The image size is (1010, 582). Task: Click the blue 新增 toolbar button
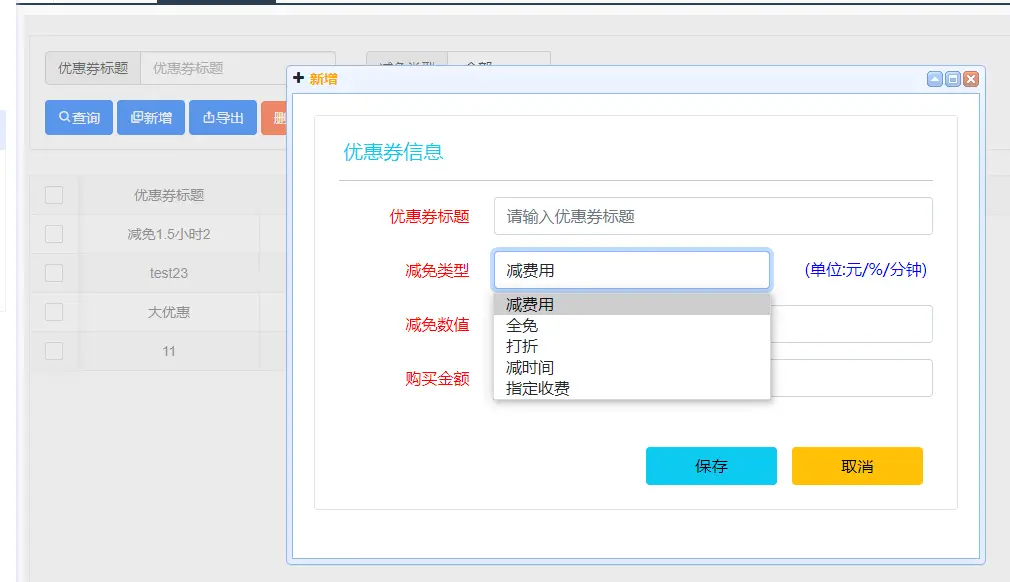pyautogui.click(x=151, y=118)
